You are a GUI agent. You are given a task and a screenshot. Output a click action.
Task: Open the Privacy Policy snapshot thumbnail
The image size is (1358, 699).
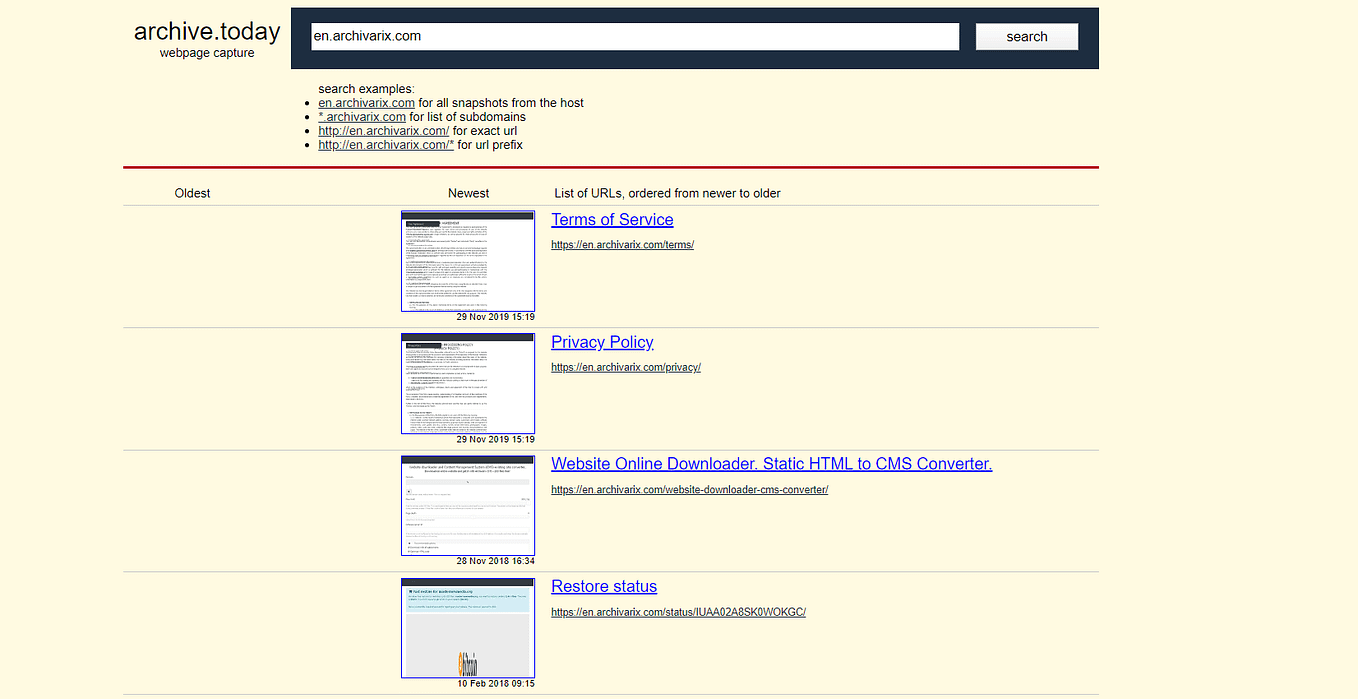coord(468,383)
